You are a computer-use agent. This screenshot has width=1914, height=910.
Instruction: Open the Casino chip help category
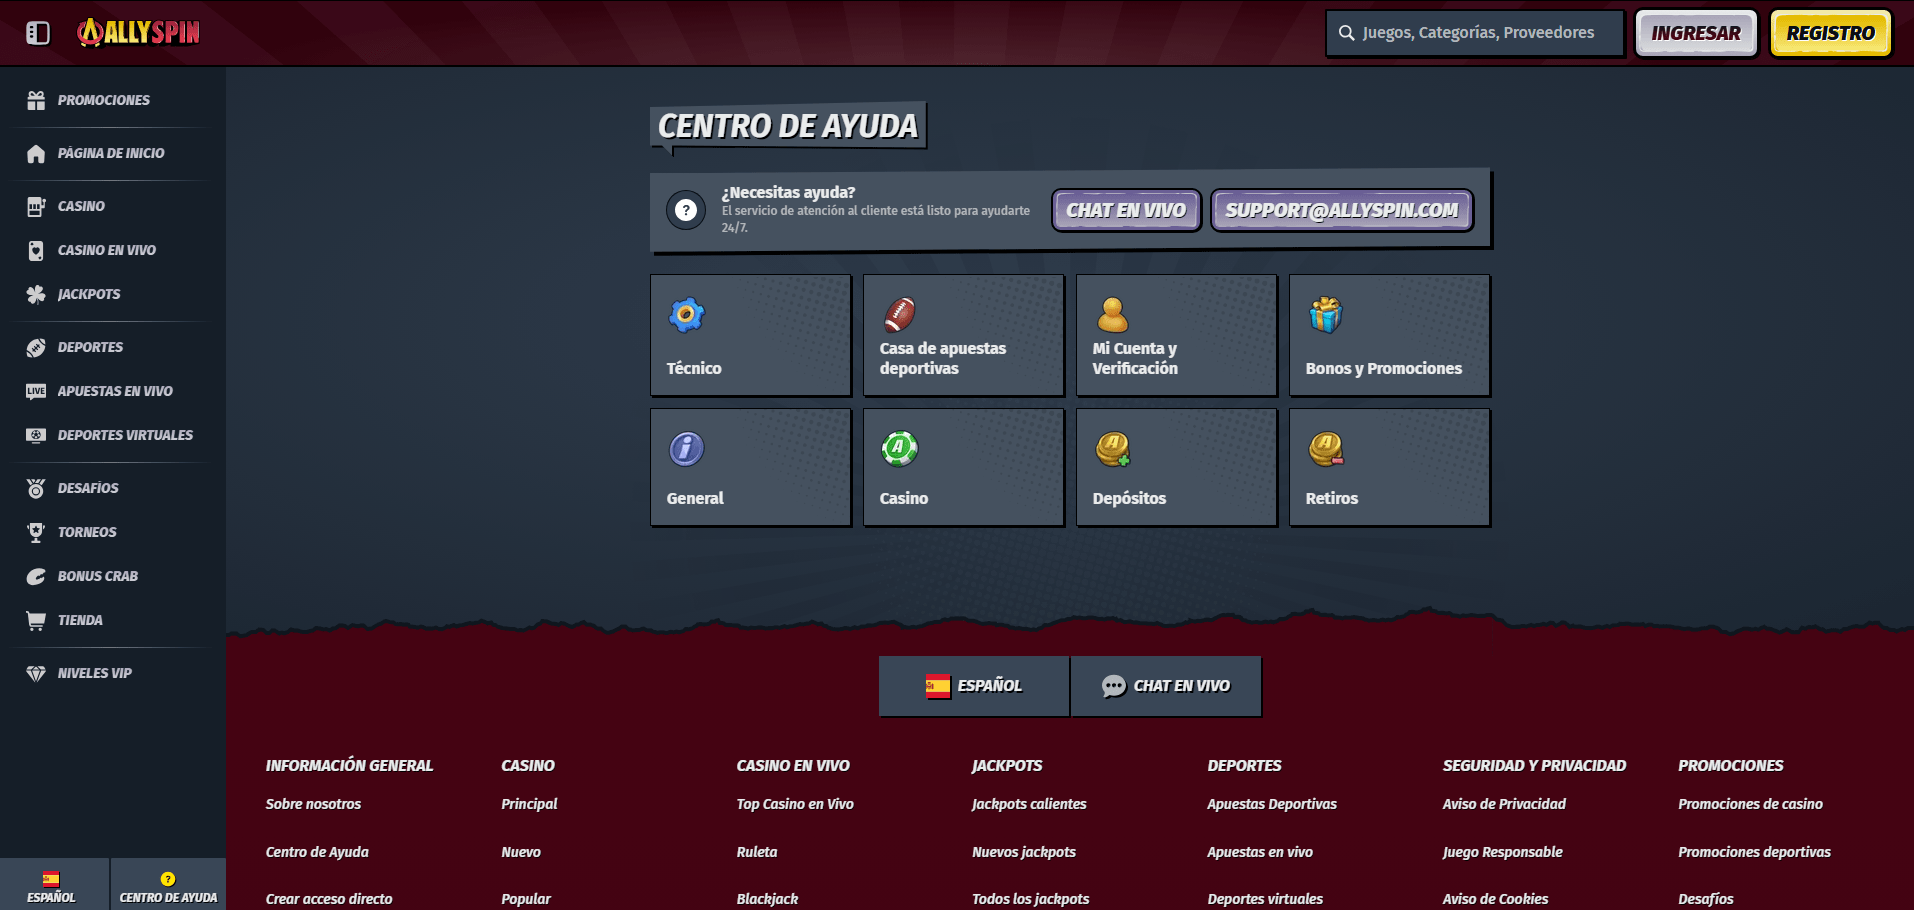[964, 467]
